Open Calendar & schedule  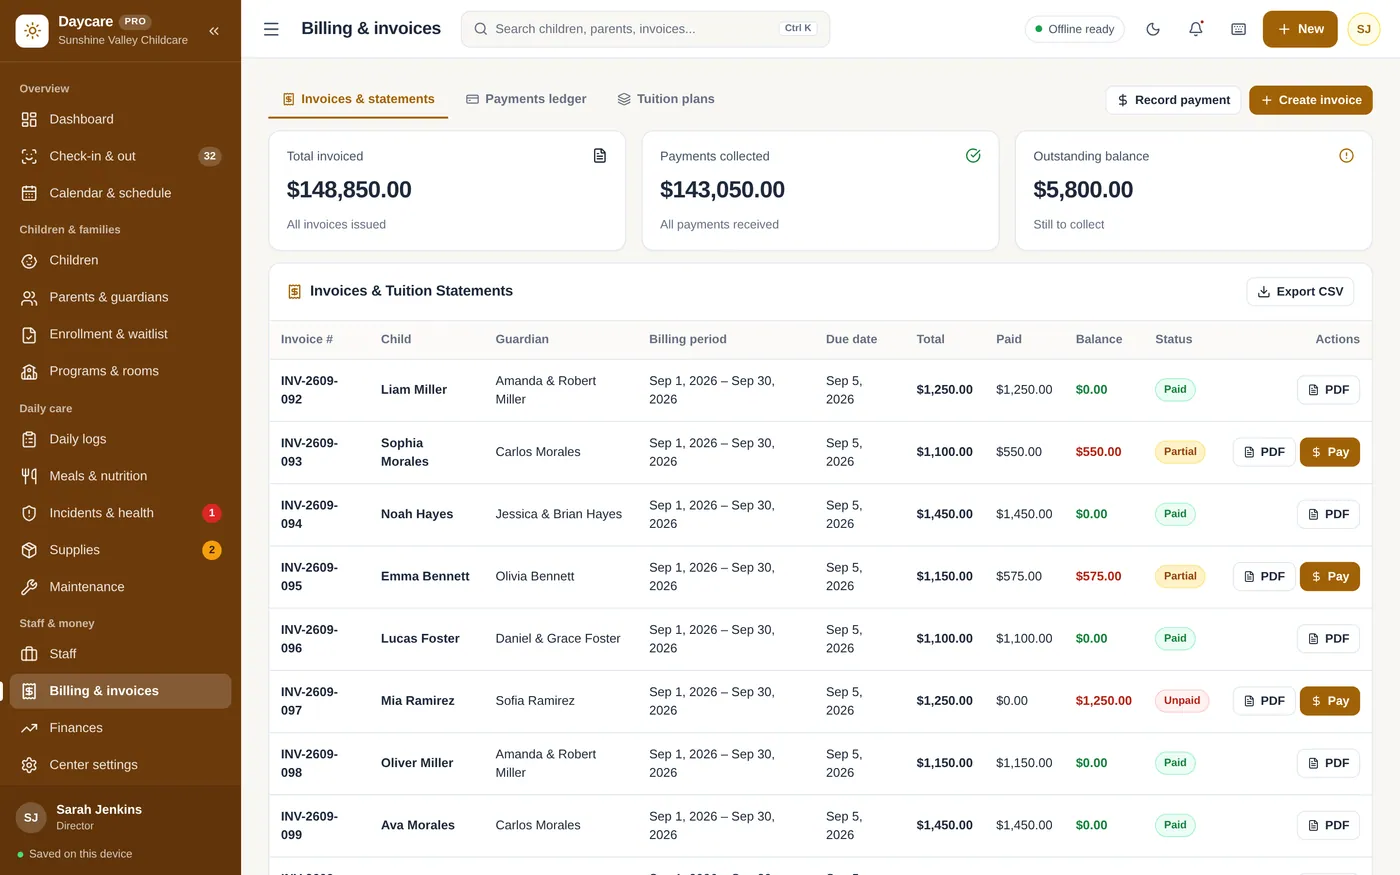coord(120,193)
